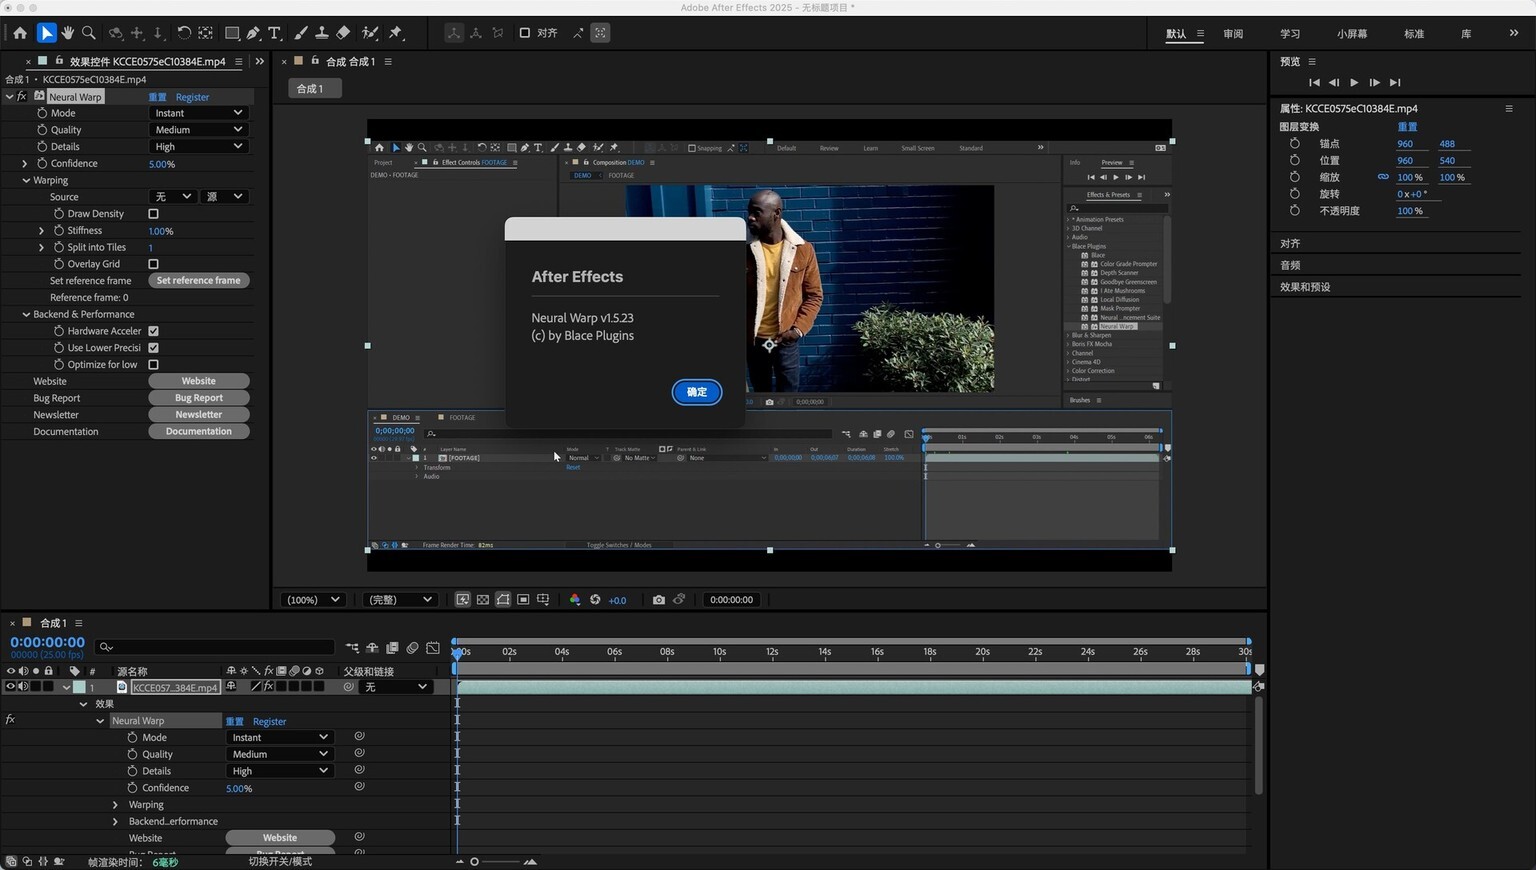This screenshot has height=870, width=1536.
Task: Select the Clone Stamp tool
Action: coord(322,33)
